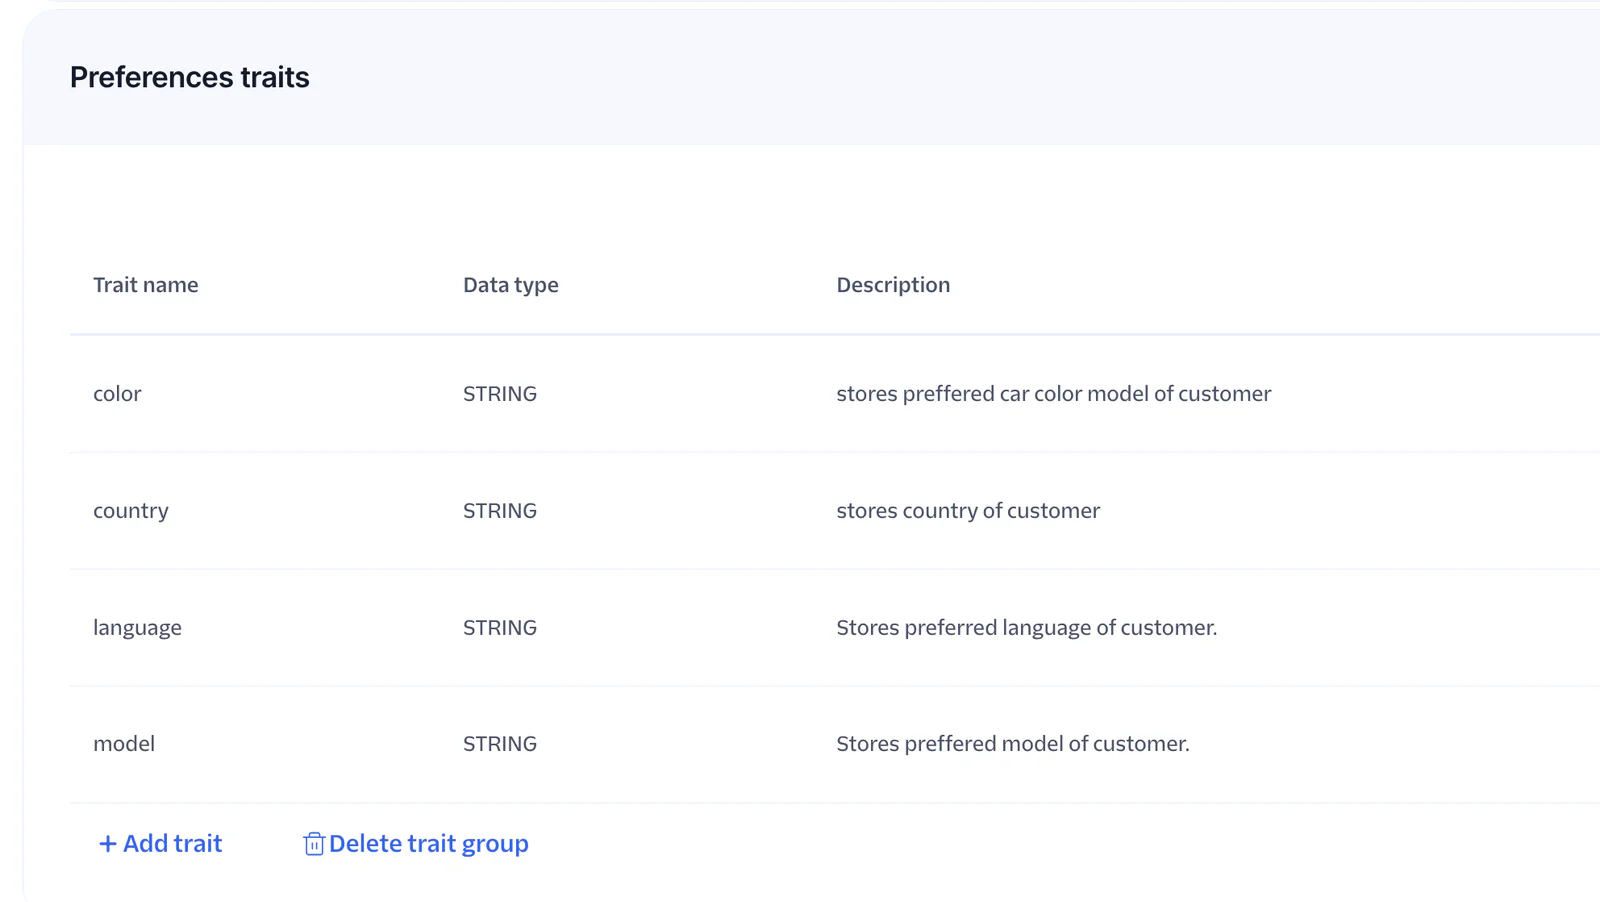The height and width of the screenshot is (902, 1600).
Task: Select the model trait name cell
Action: click(x=124, y=744)
